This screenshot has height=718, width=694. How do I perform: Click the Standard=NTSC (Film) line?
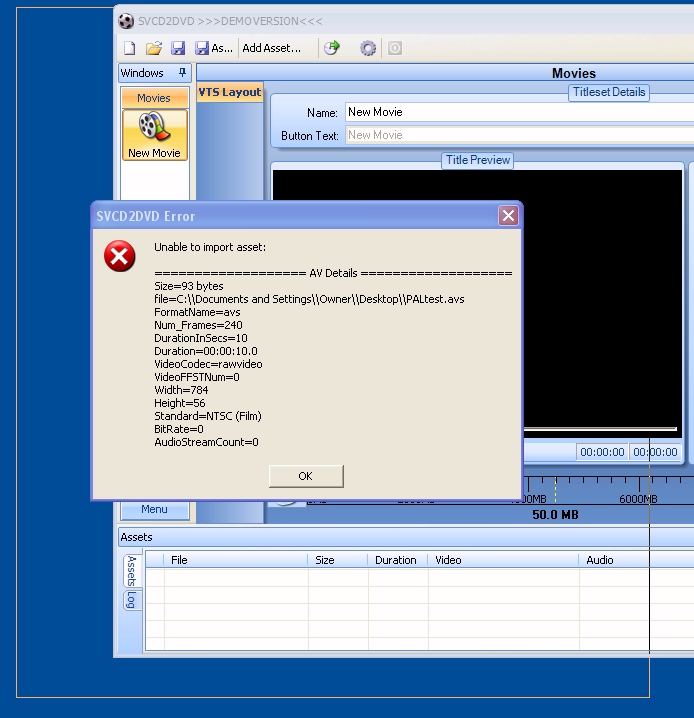(x=208, y=416)
